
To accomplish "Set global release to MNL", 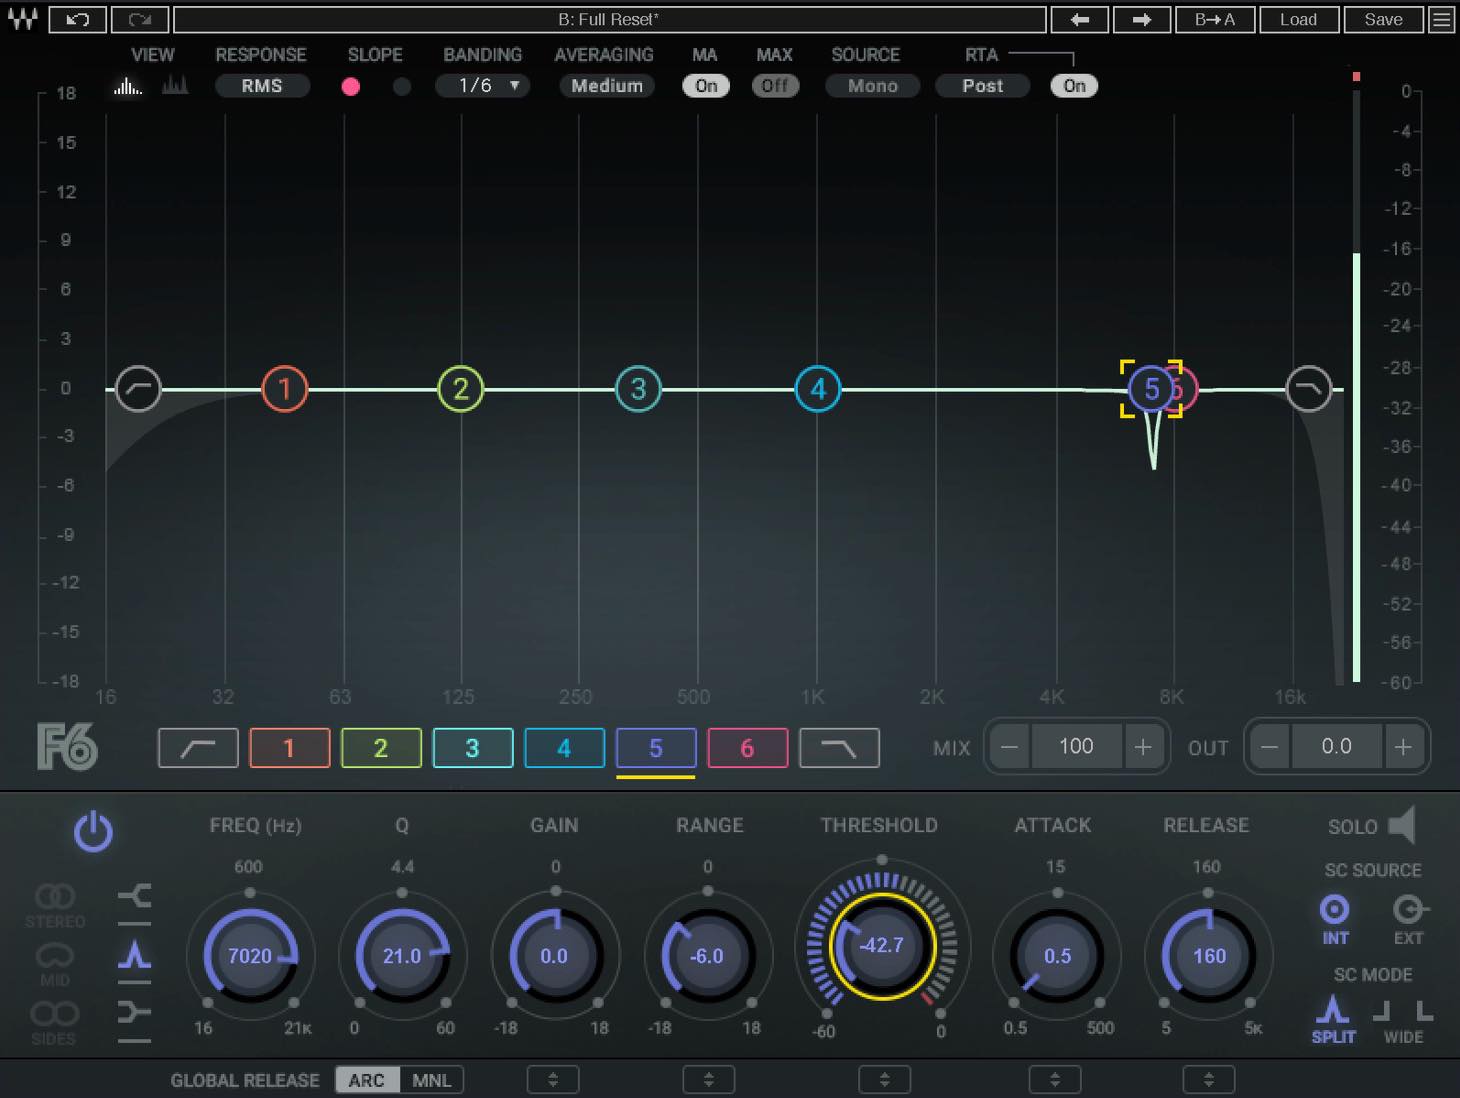I will coord(432,1080).
